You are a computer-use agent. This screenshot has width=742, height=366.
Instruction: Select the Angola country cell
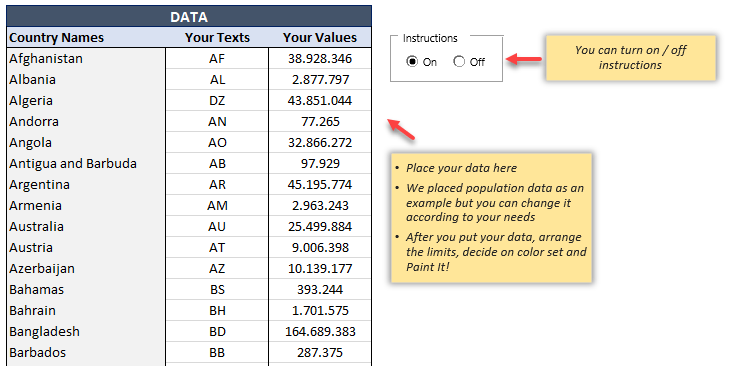coord(86,143)
